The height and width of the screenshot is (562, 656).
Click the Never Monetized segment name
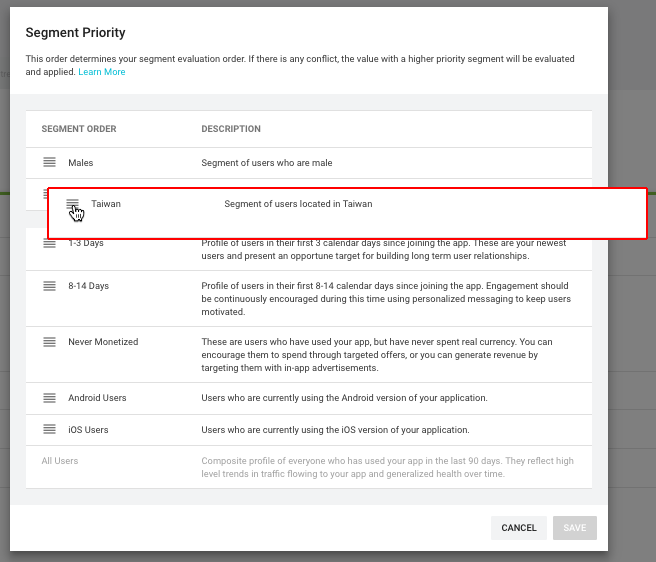(103, 342)
